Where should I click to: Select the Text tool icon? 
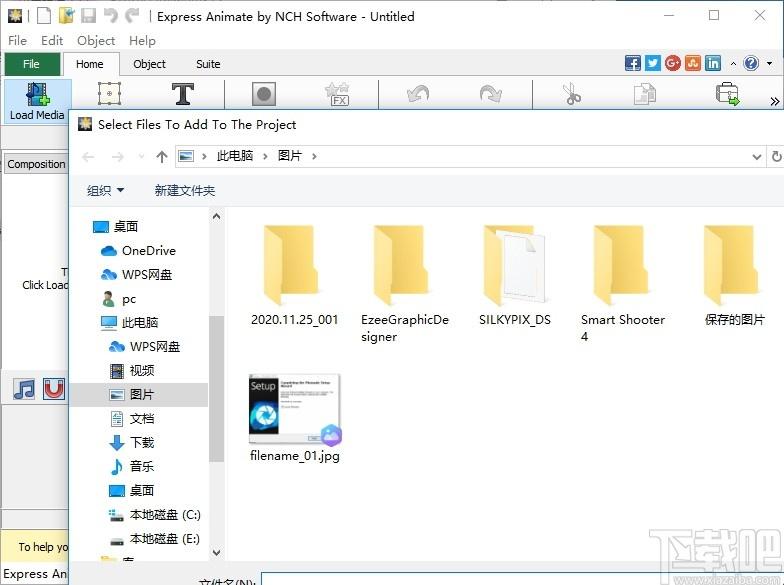(183, 94)
